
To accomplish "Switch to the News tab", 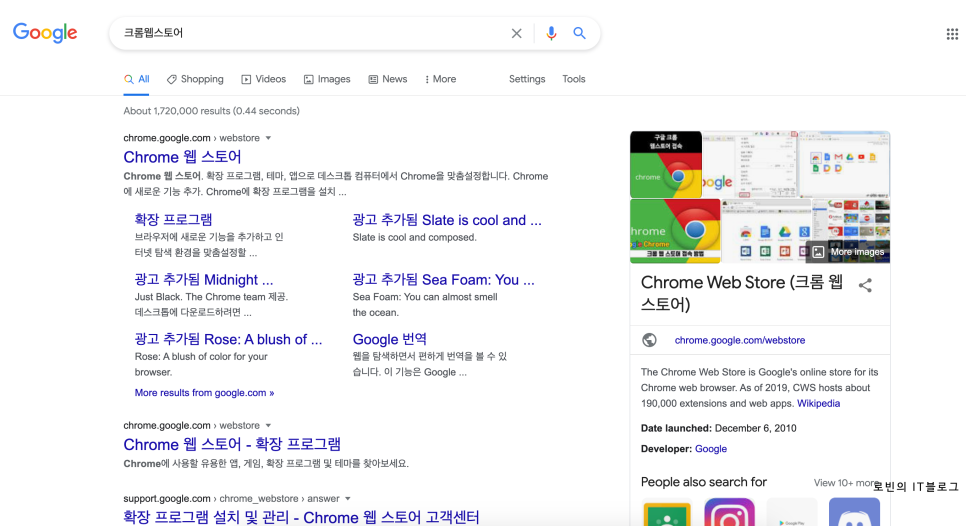I will (388, 79).
